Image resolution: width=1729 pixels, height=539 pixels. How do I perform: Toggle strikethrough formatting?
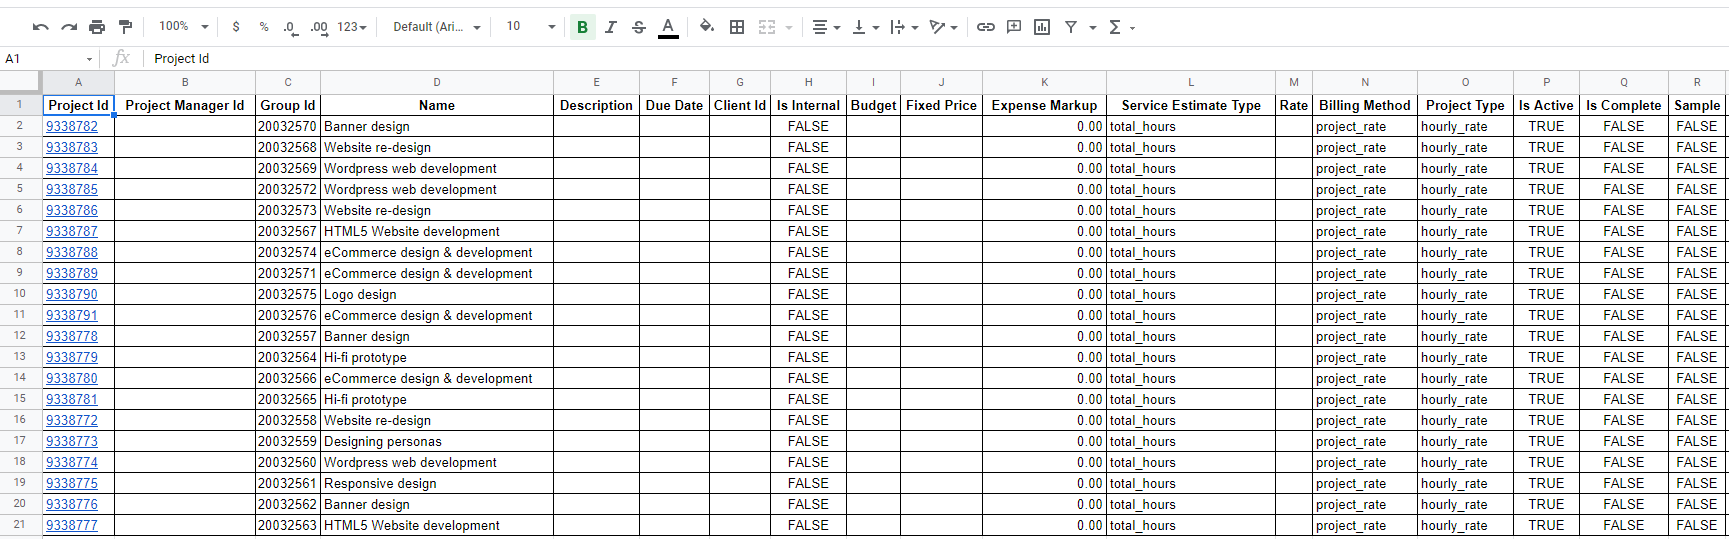coord(639,27)
